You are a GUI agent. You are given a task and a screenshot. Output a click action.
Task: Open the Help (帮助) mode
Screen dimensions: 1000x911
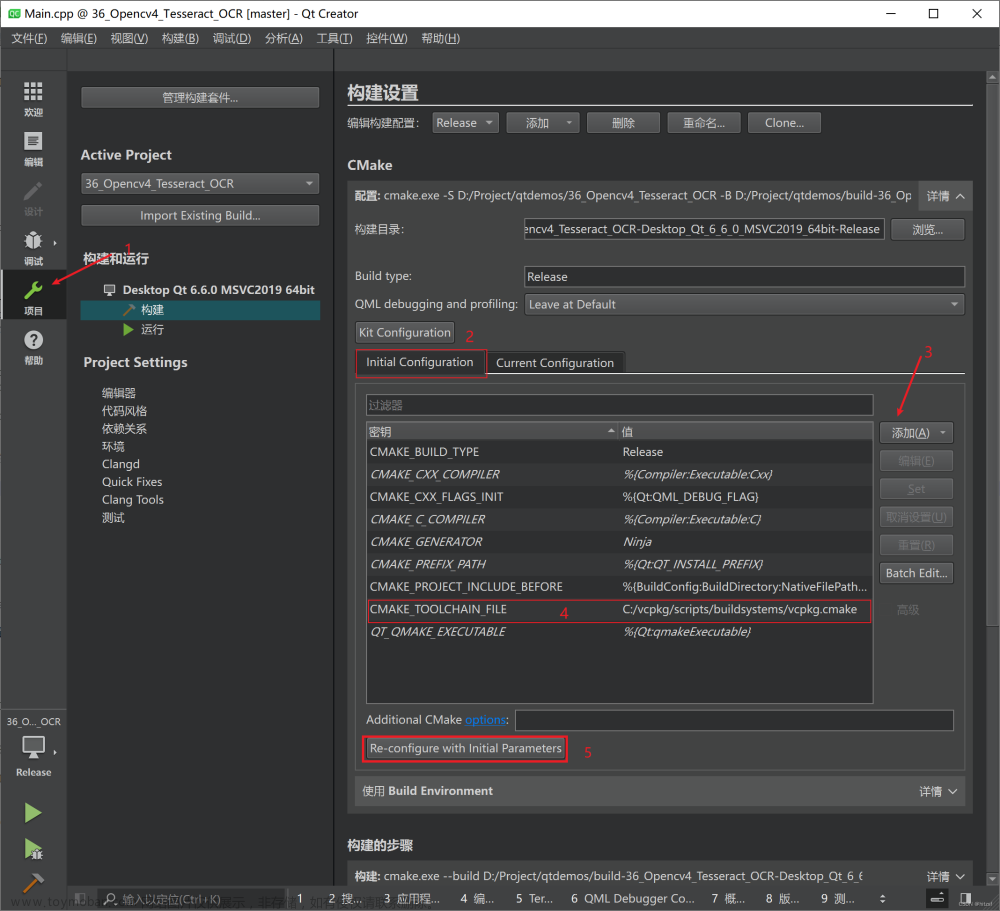tap(33, 347)
